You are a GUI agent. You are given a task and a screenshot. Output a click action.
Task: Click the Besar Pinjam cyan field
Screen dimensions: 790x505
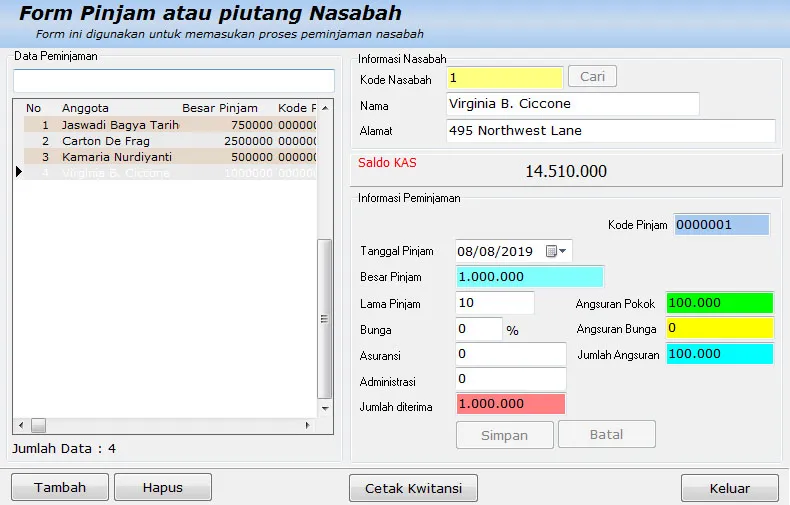[x=530, y=277]
